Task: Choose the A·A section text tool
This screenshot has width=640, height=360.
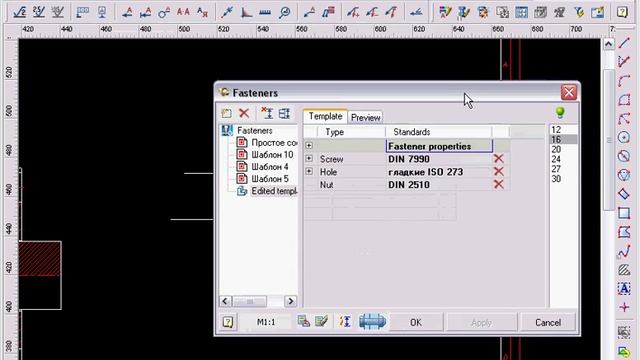Action: 183,12
